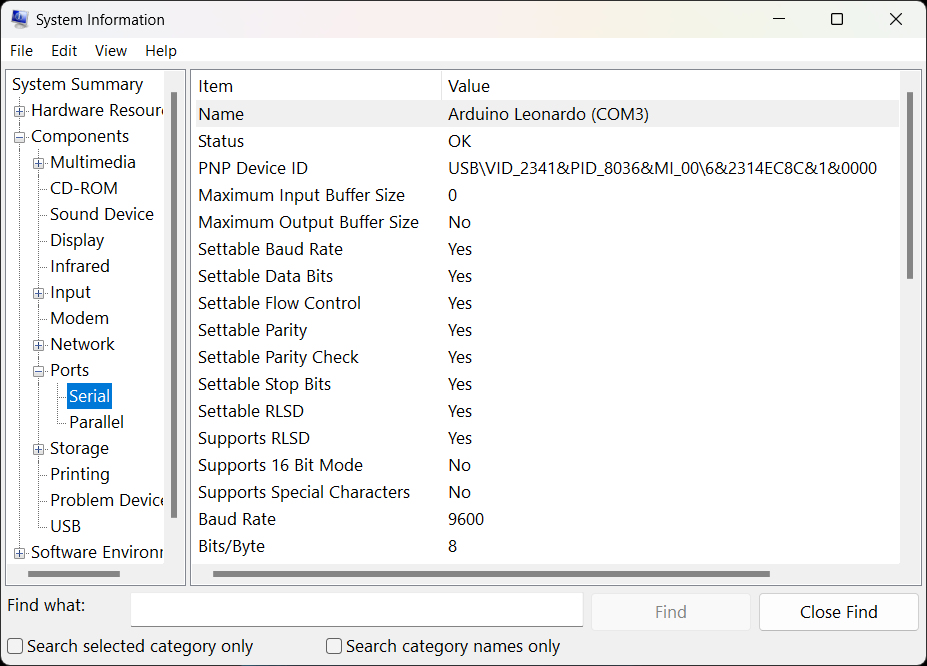Maximize the System Information window
Screen dimensions: 927x666
(837, 19)
